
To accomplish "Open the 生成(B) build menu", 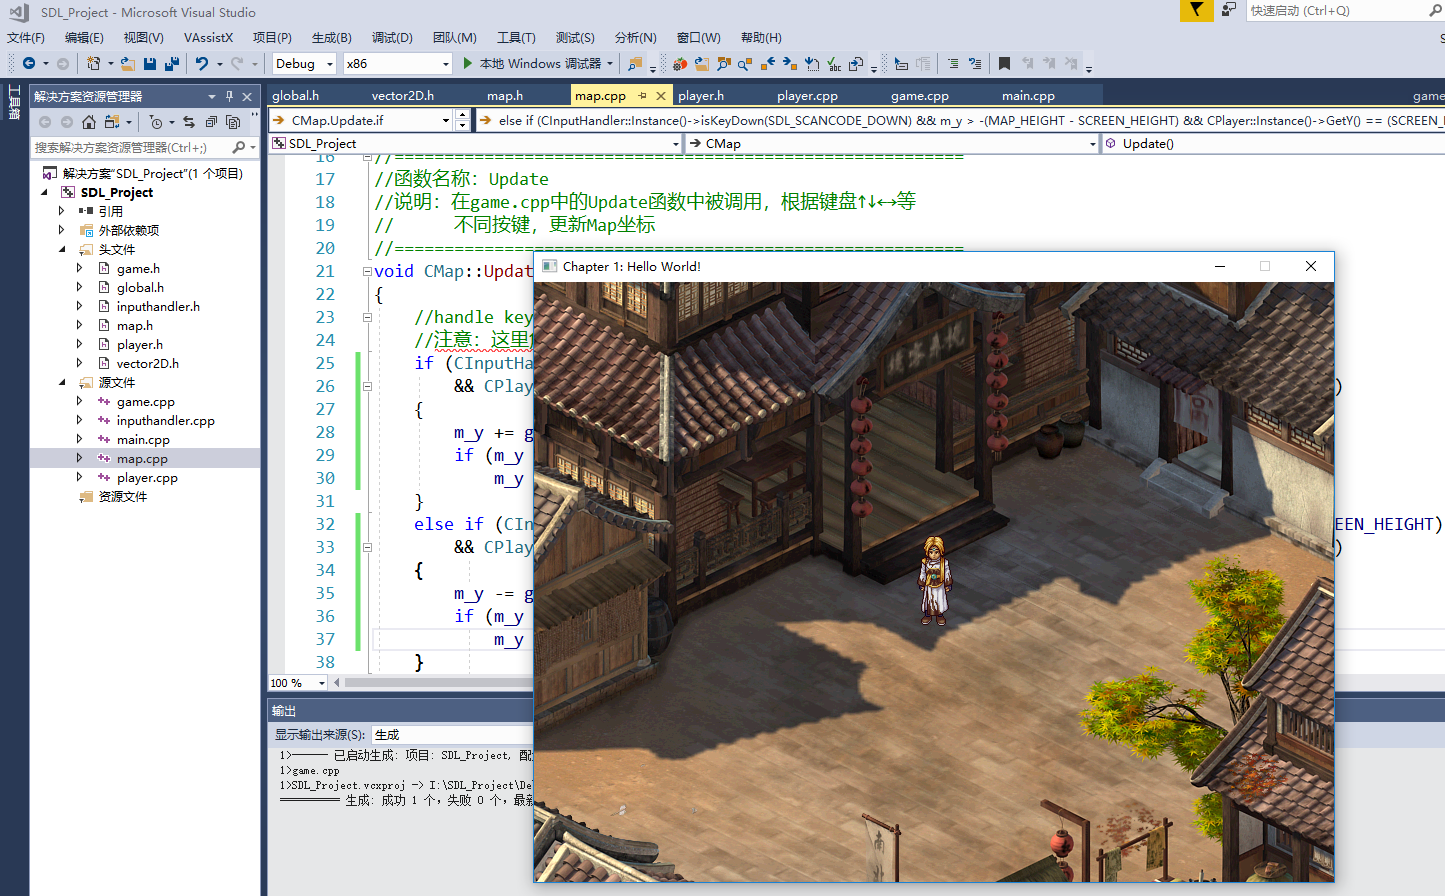I will (x=332, y=38).
